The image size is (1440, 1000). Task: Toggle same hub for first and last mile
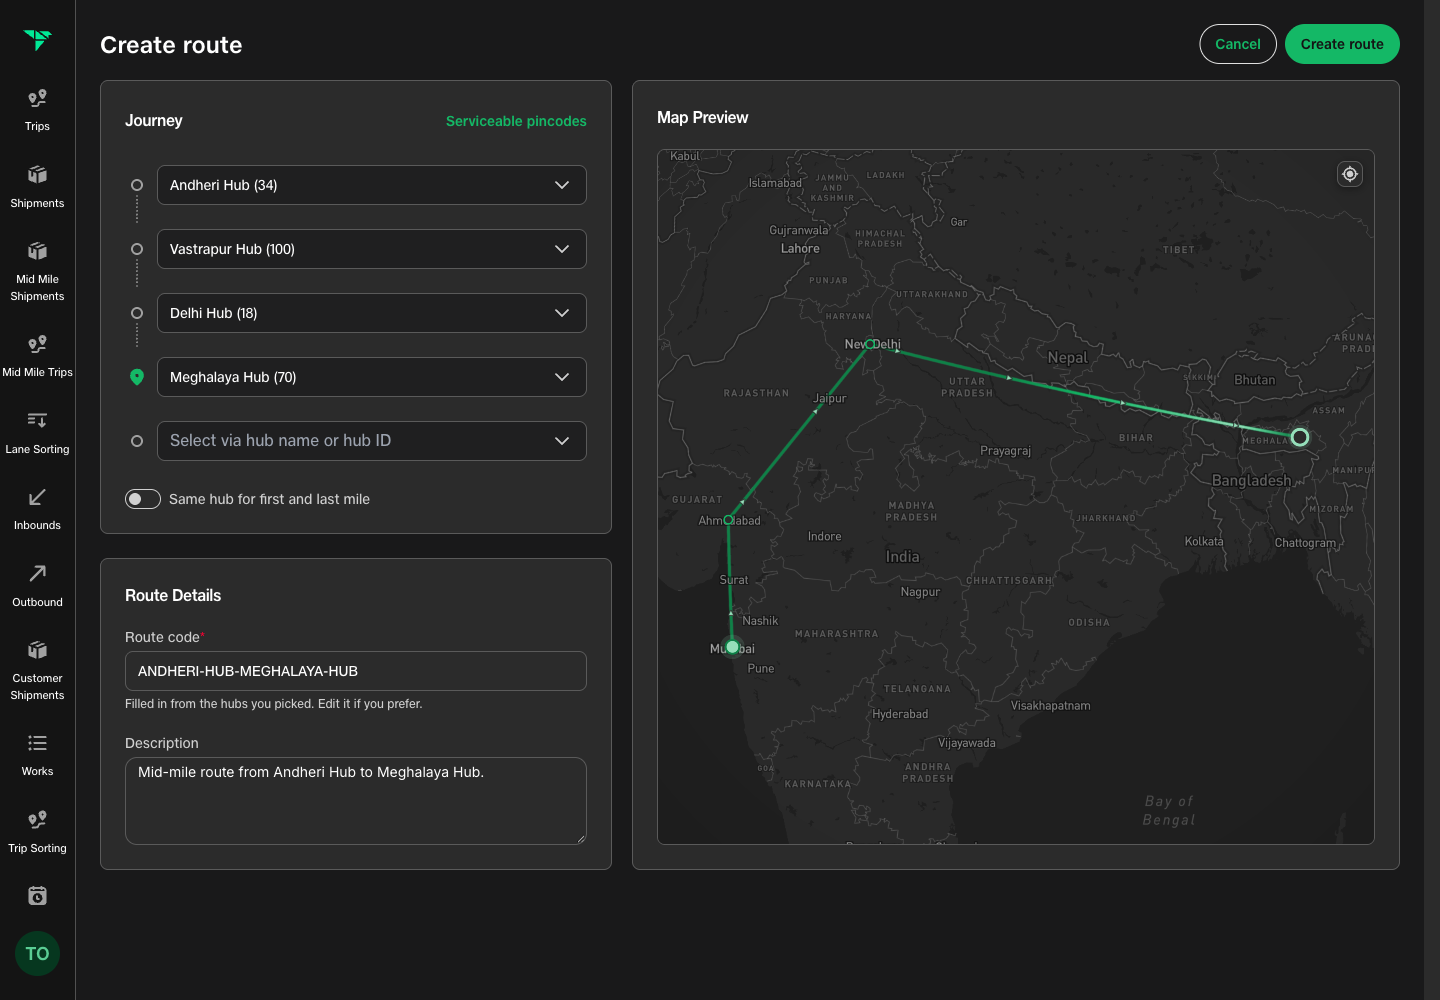coord(143,499)
